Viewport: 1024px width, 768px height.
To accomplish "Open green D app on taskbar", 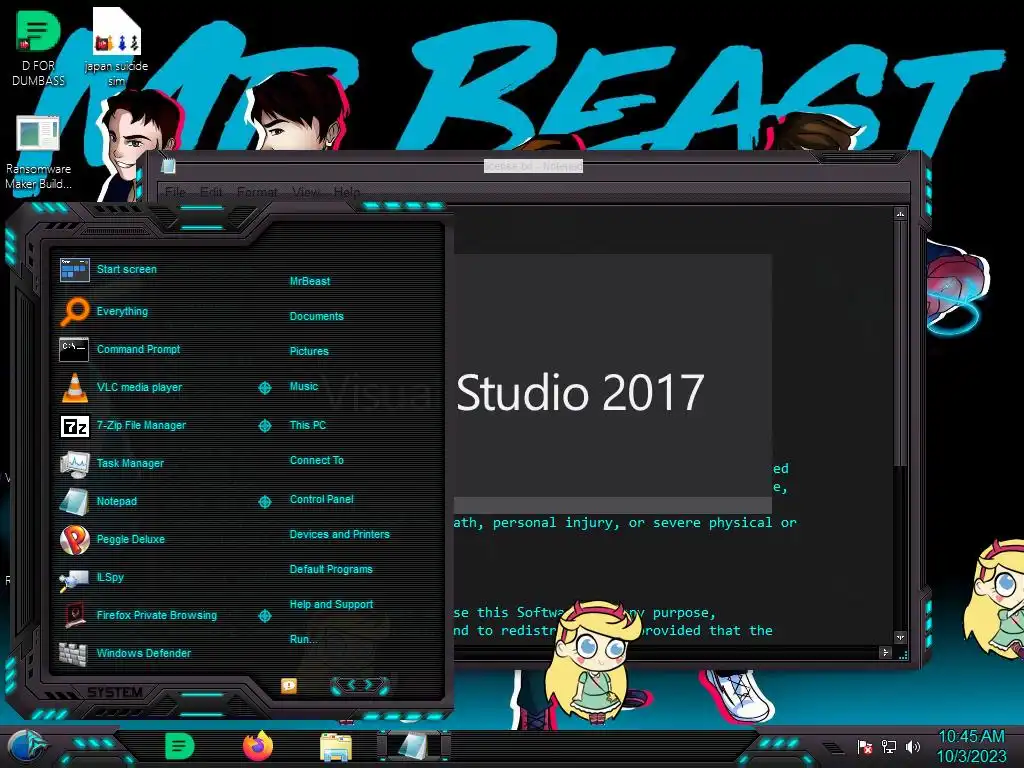I will pyautogui.click(x=179, y=746).
